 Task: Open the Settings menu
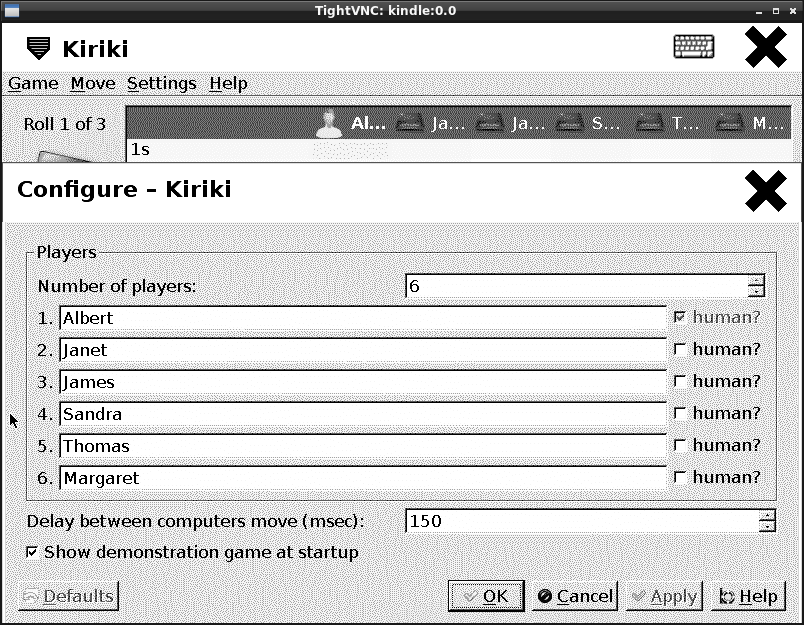click(x=162, y=83)
